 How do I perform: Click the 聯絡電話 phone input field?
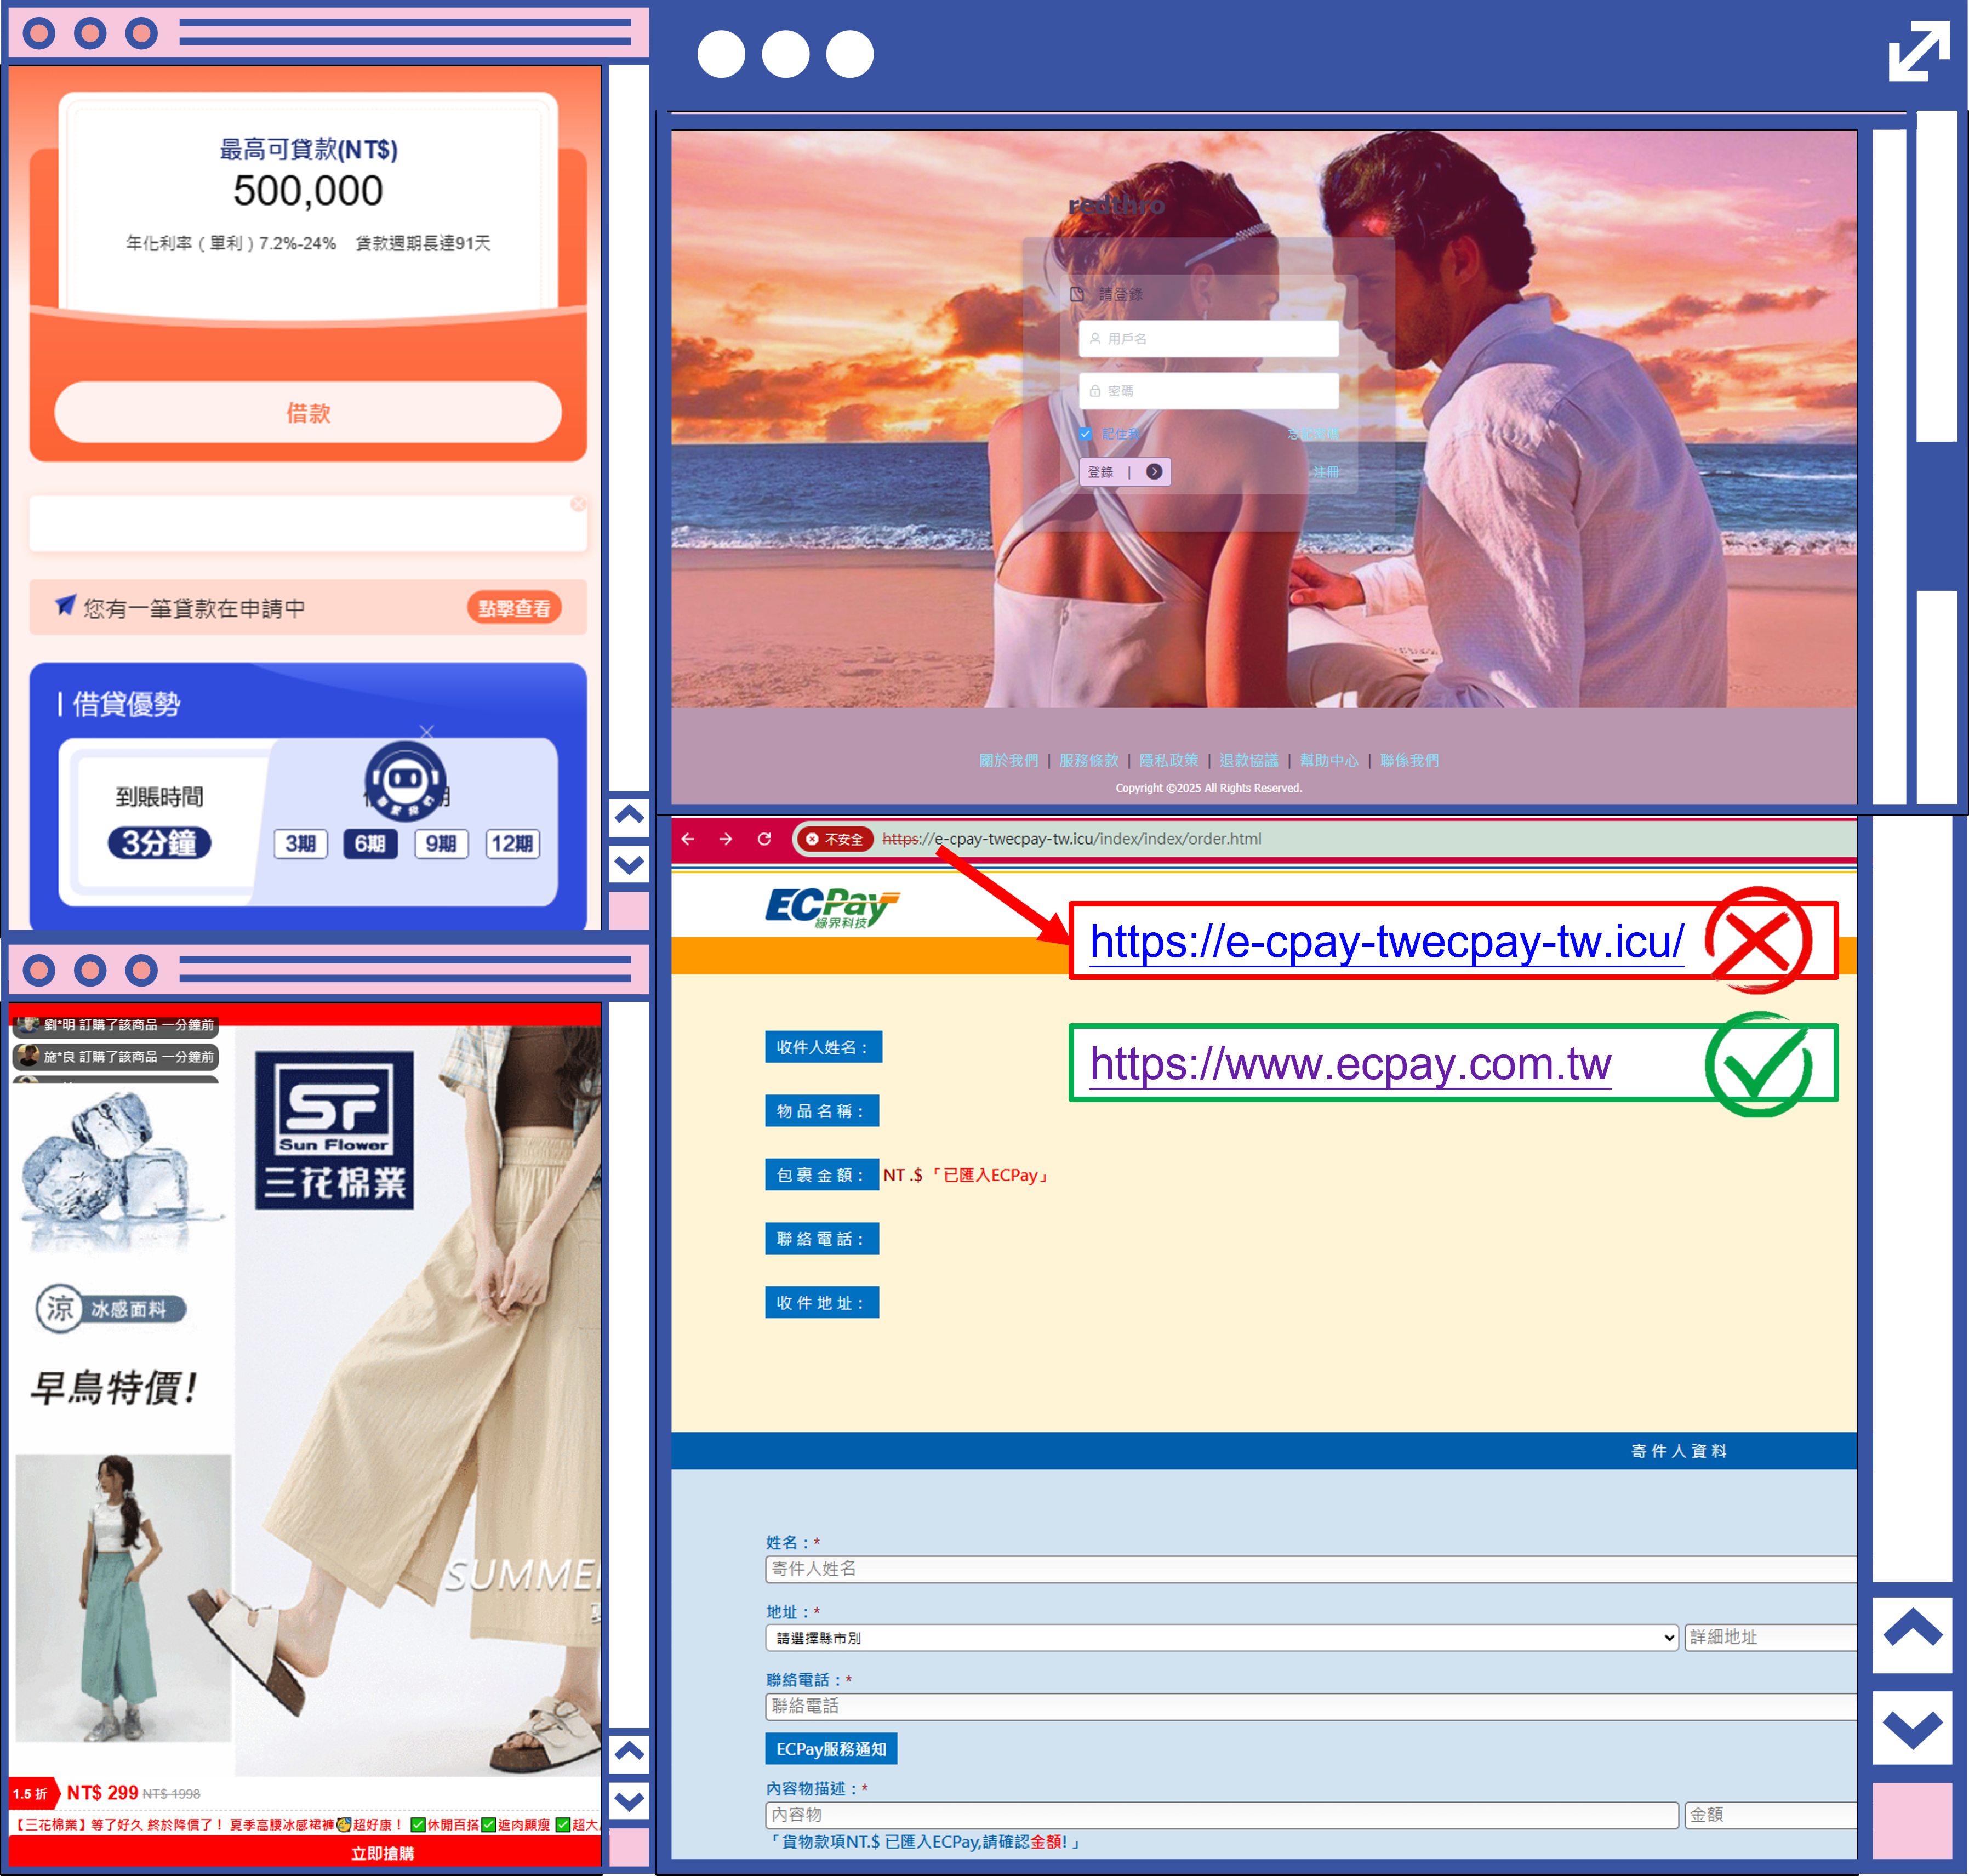(x=1310, y=1707)
